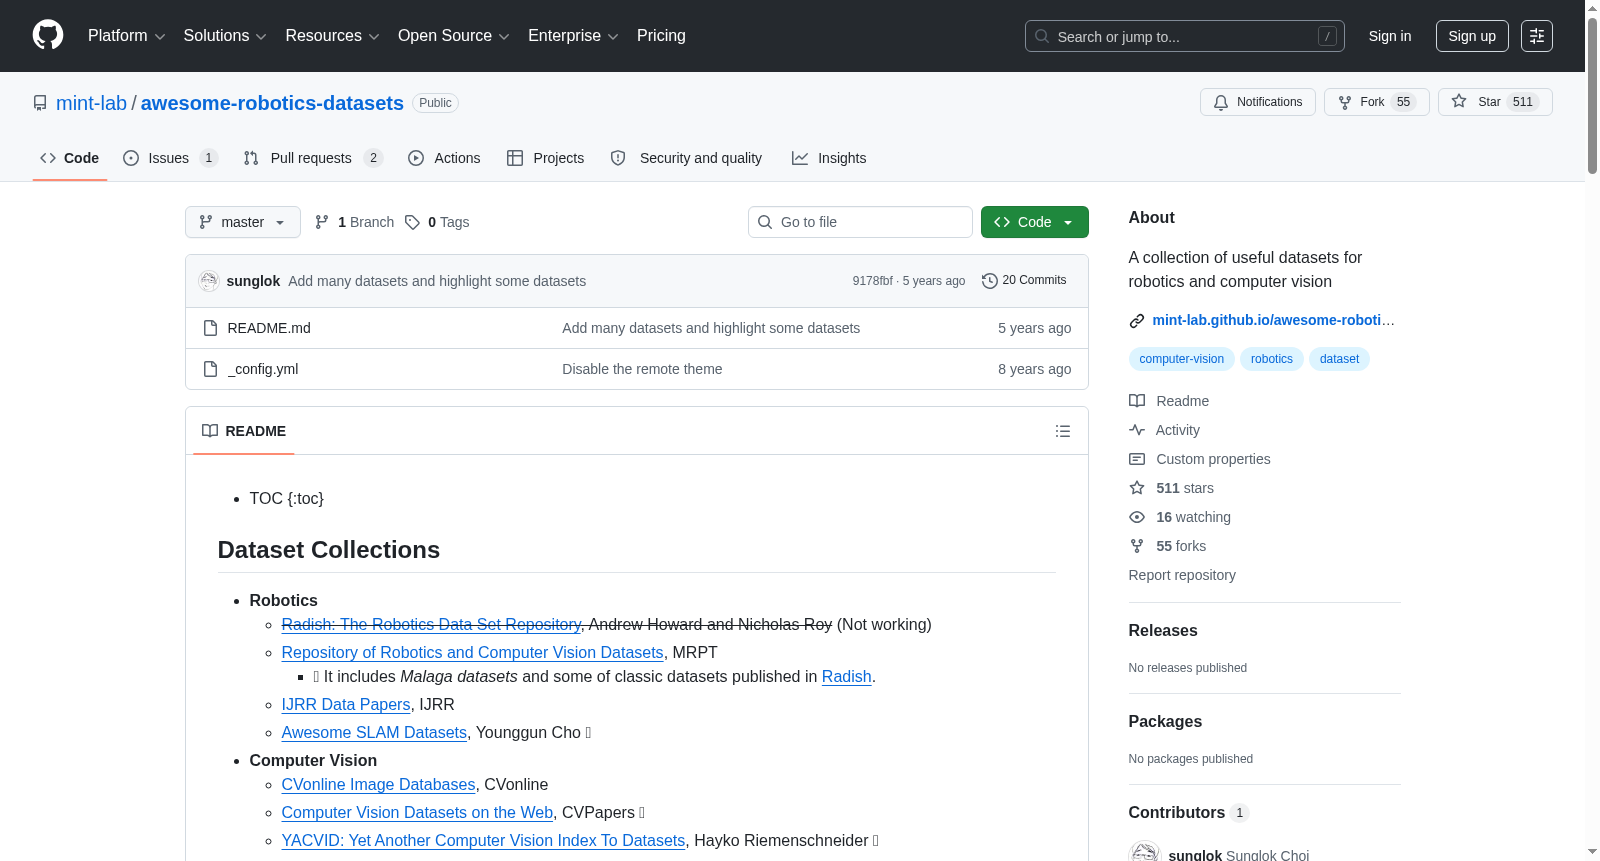Open 20 Commits history
Viewport: 1600px width, 861px height.
[1024, 281]
